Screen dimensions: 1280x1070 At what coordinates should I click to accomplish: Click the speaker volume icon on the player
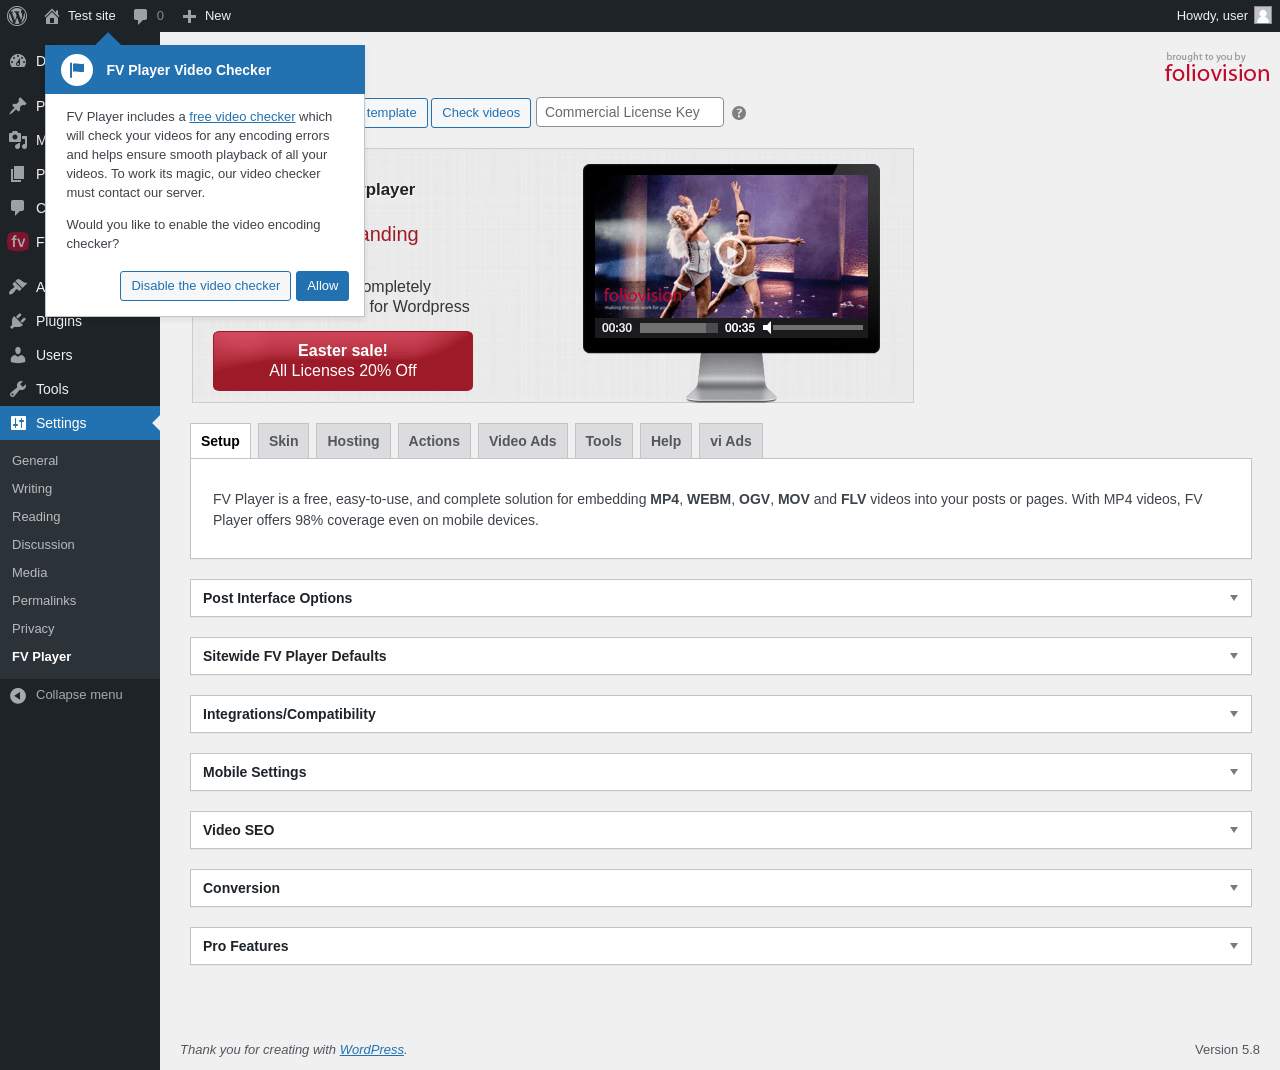(767, 328)
